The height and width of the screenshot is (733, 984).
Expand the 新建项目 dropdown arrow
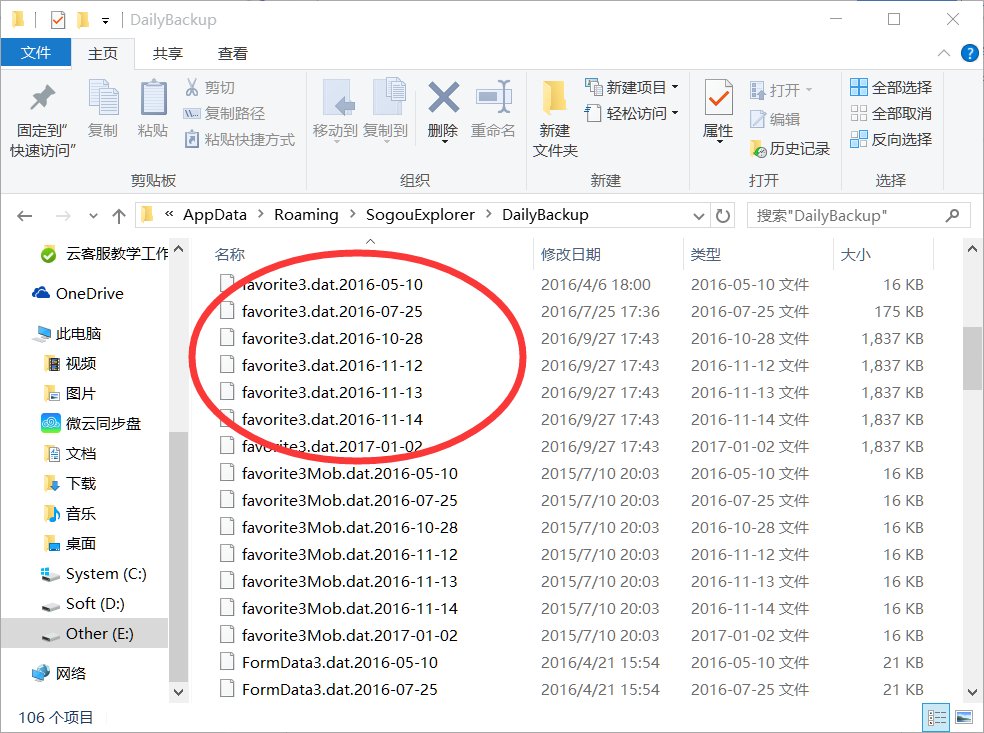[674, 87]
